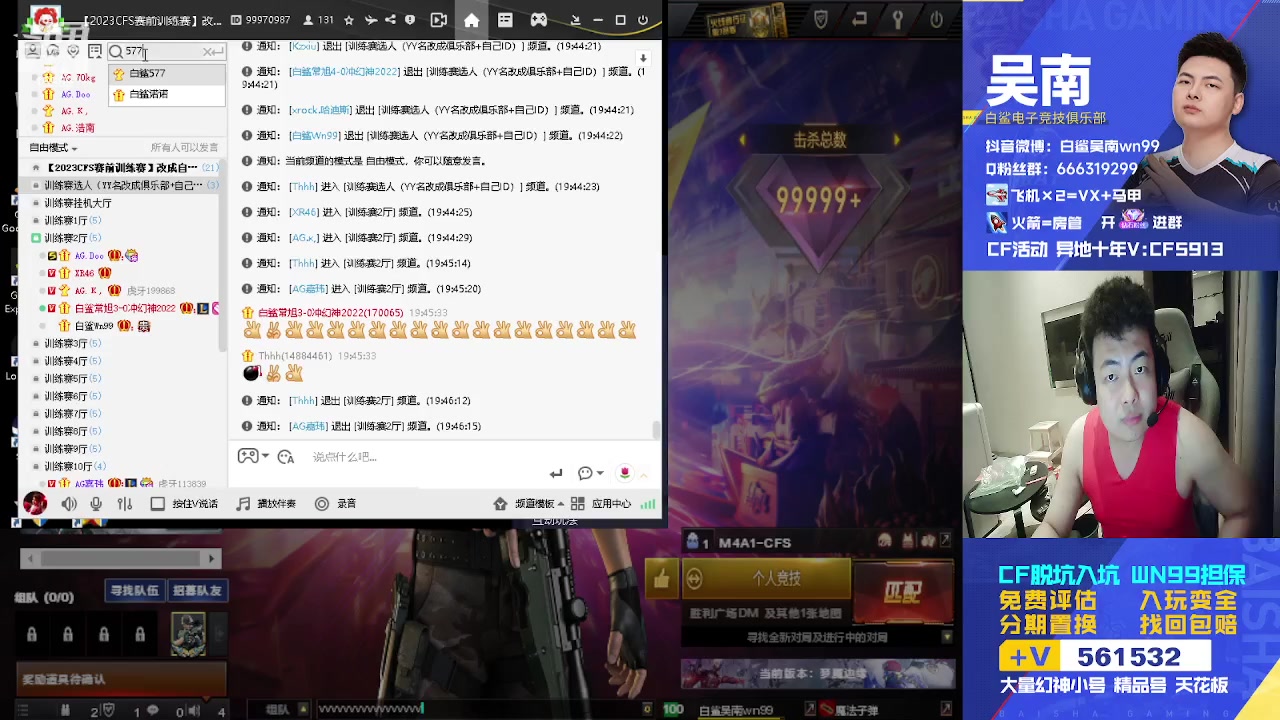Expand the 寻找全新对局 dropdown arrow

[946, 637]
